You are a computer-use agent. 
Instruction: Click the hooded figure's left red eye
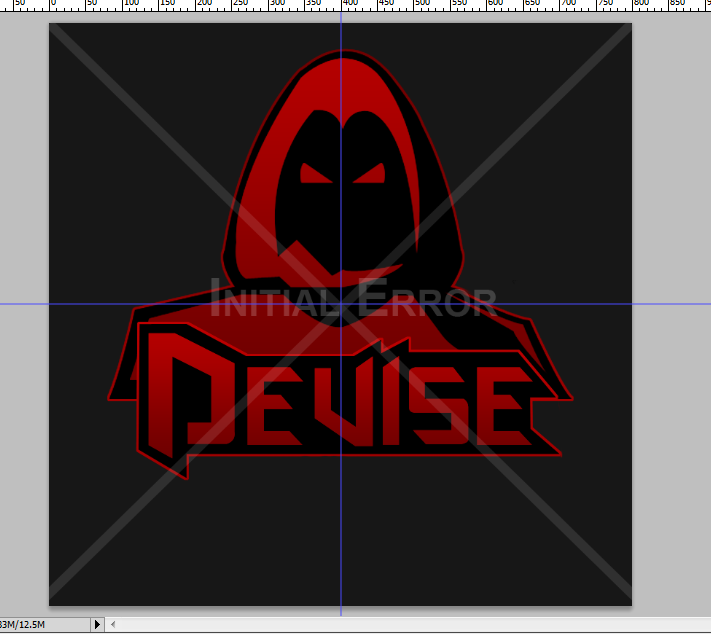314,176
